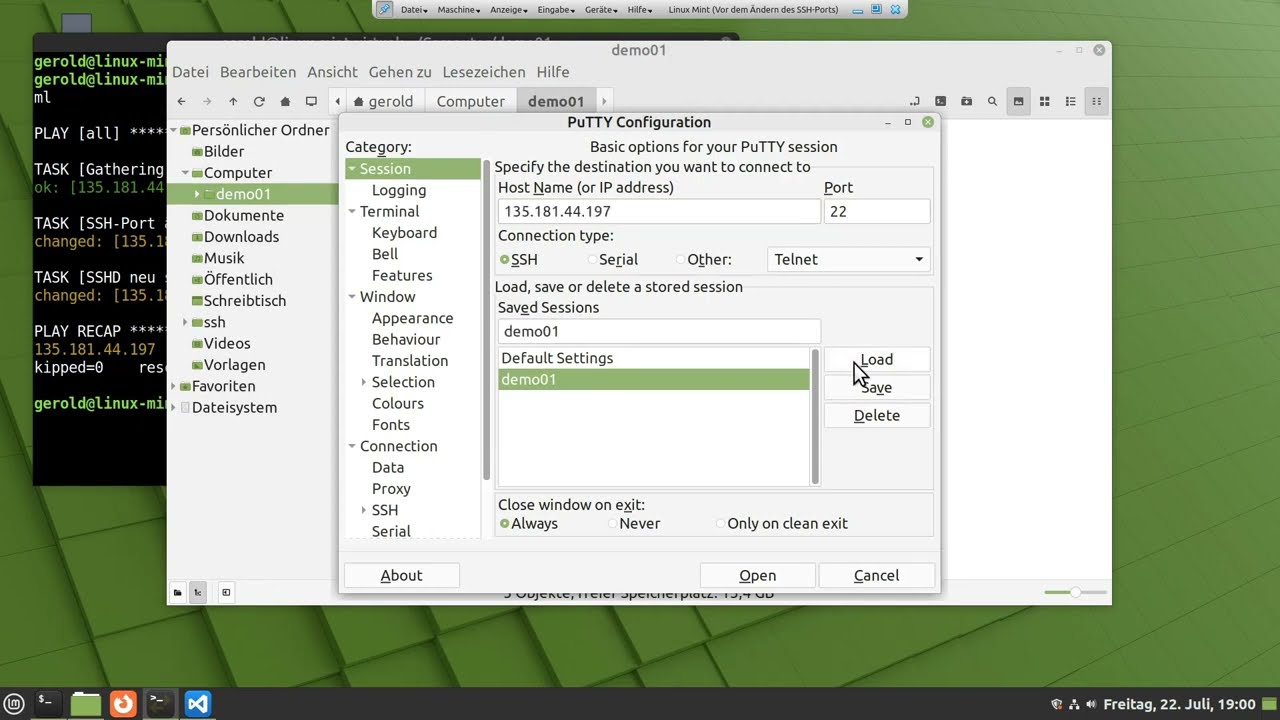Open the home folder toolbar icon

285,101
